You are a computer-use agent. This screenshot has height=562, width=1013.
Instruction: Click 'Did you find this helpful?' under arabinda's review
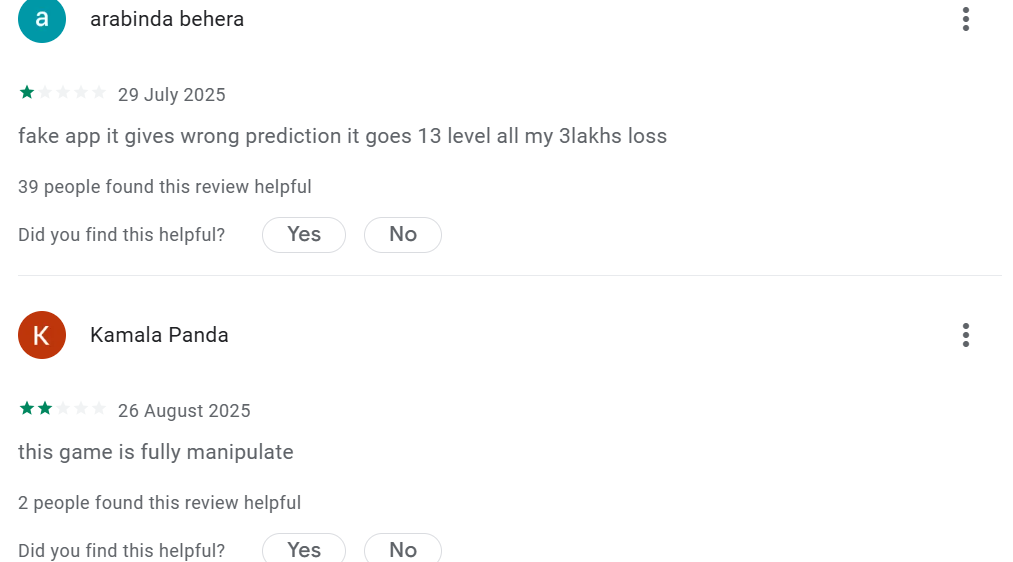[x=122, y=235]
